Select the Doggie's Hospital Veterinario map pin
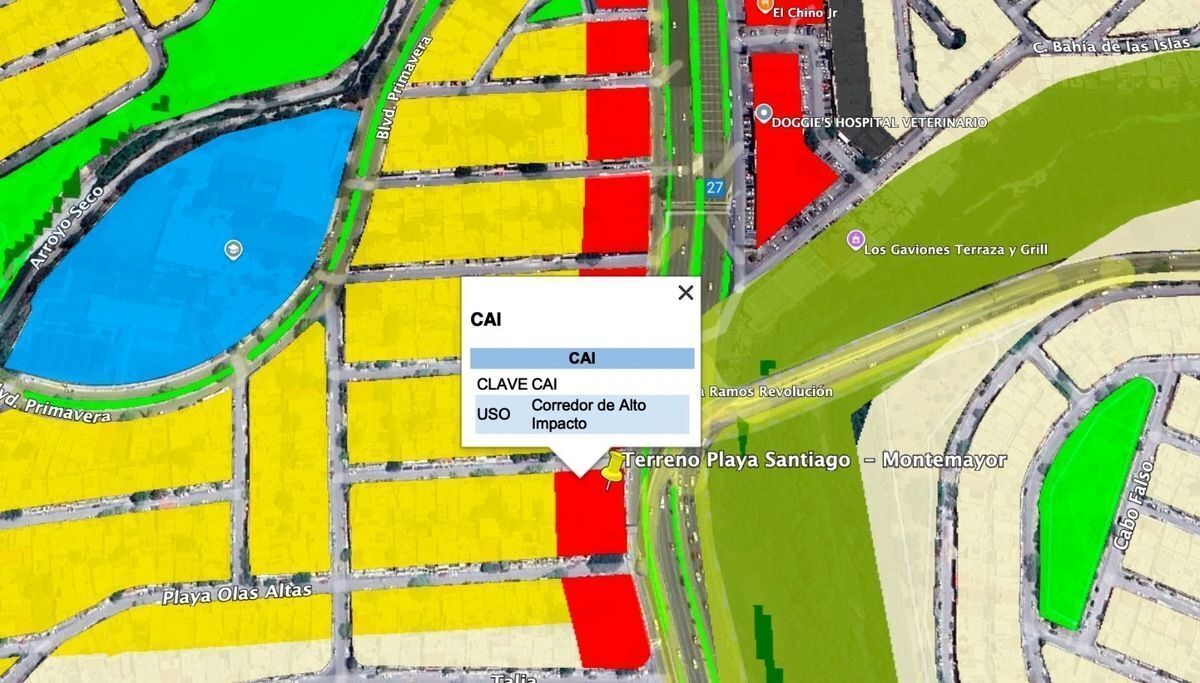 (764, 114)
